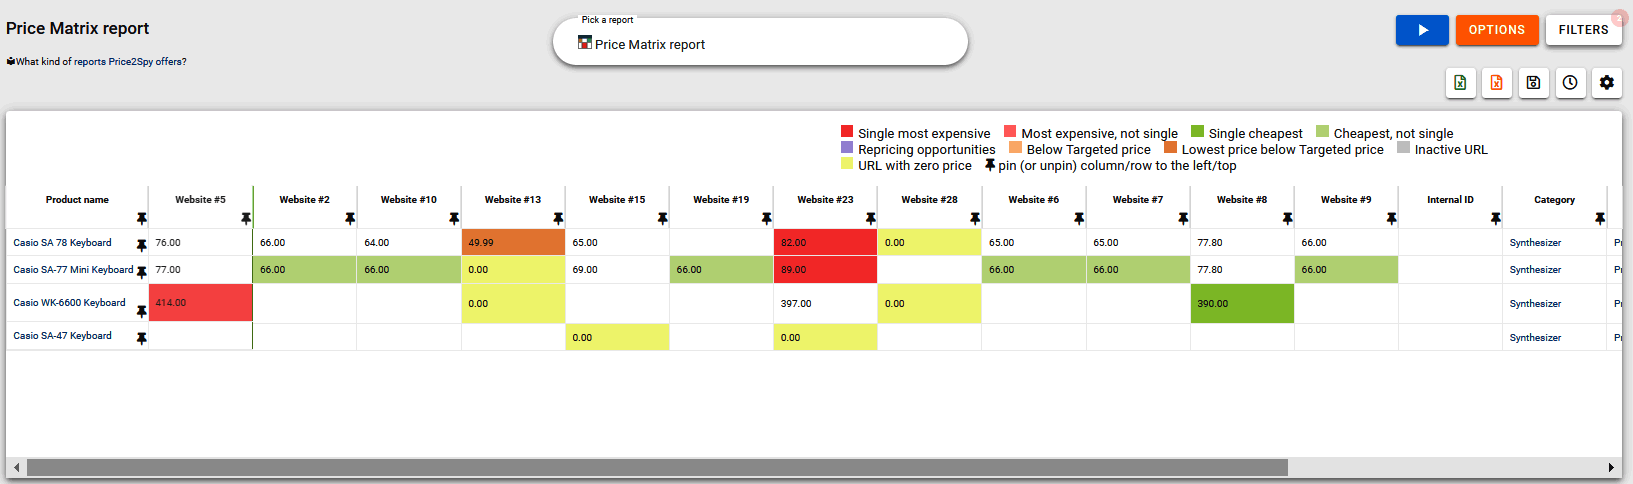Run the report with the blue play button
1633x484 pixels.
click(x=1422, y=30)
